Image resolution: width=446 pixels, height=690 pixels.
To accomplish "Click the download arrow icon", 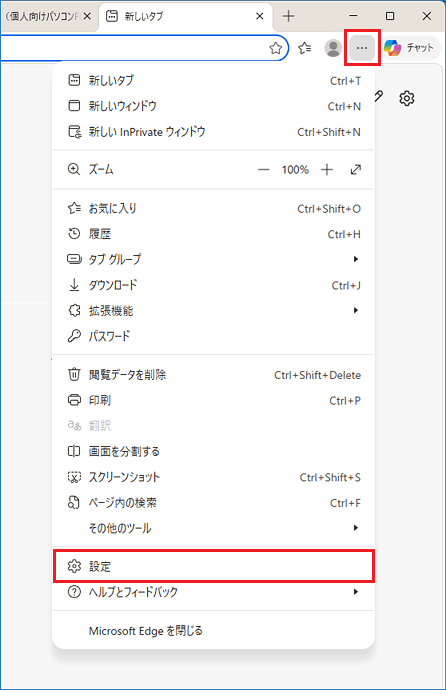I will 74,285.
